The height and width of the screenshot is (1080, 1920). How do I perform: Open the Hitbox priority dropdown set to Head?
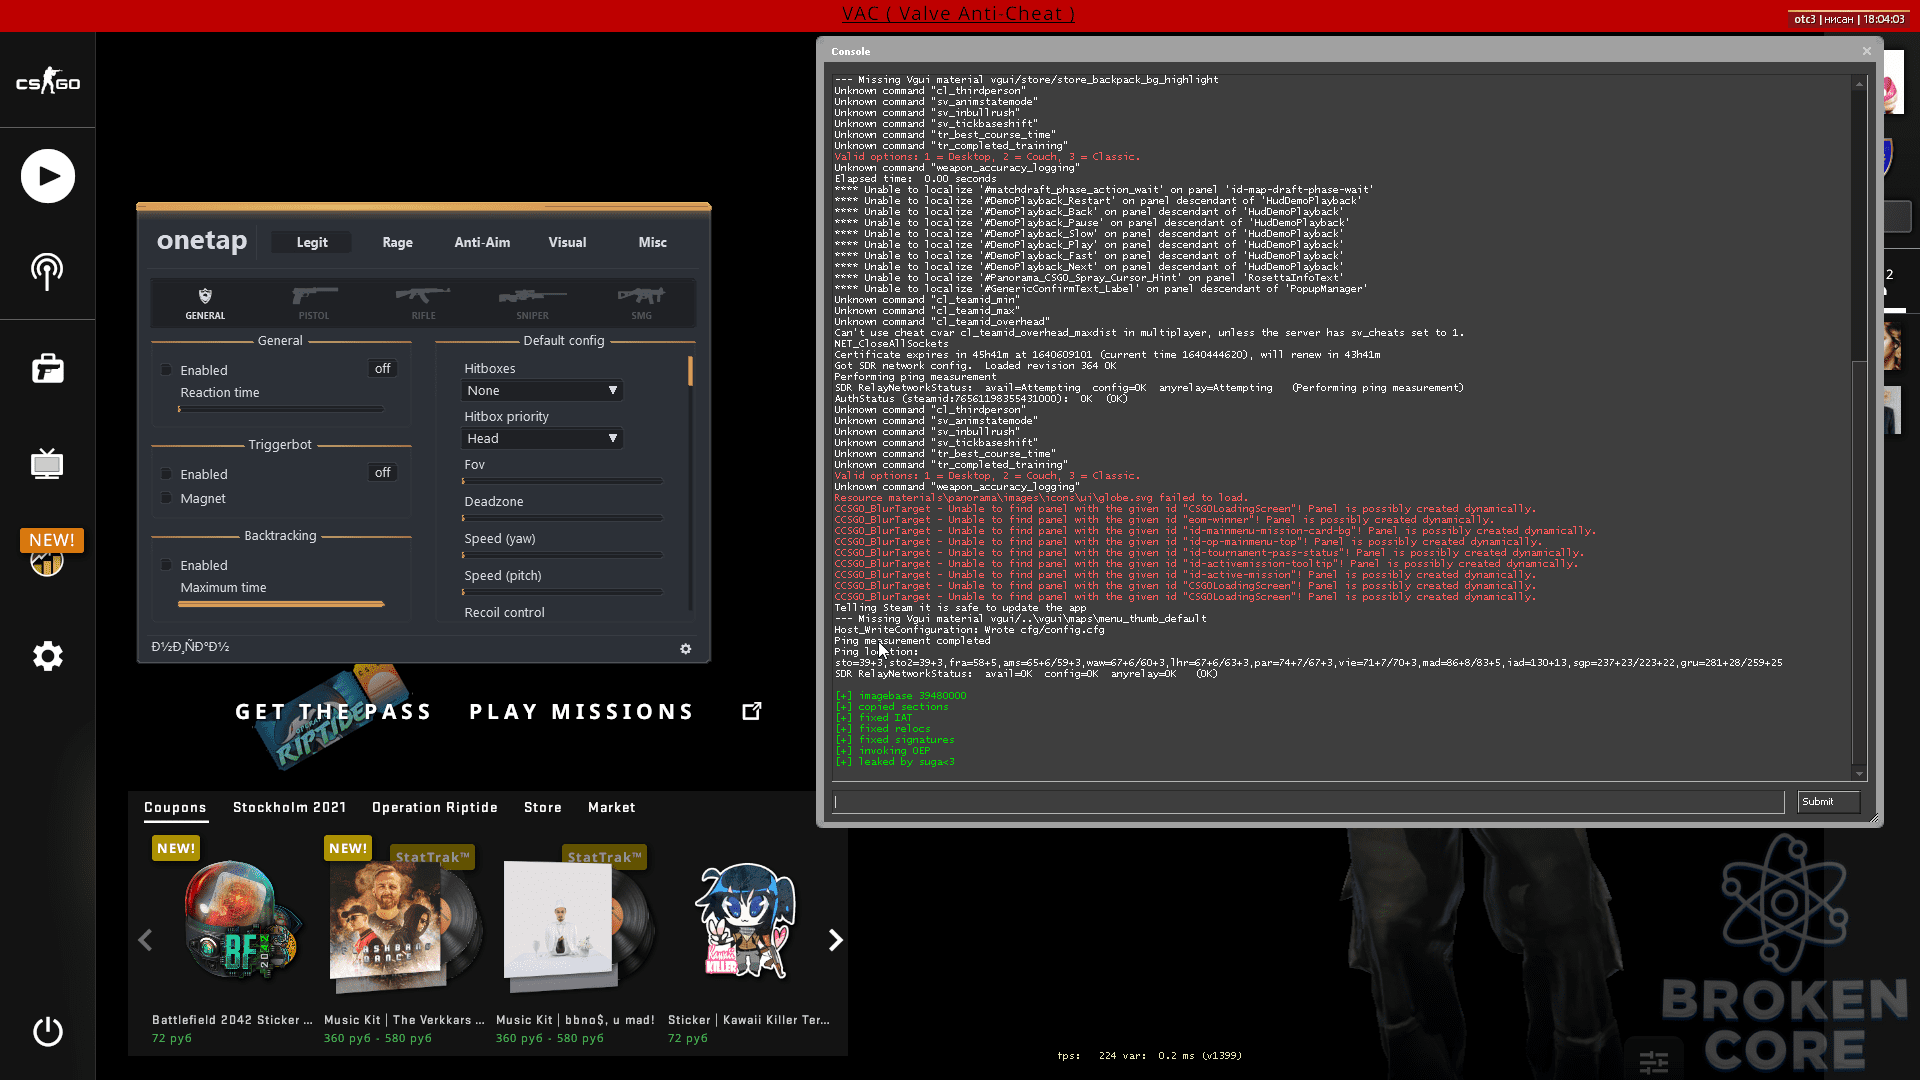542,439
